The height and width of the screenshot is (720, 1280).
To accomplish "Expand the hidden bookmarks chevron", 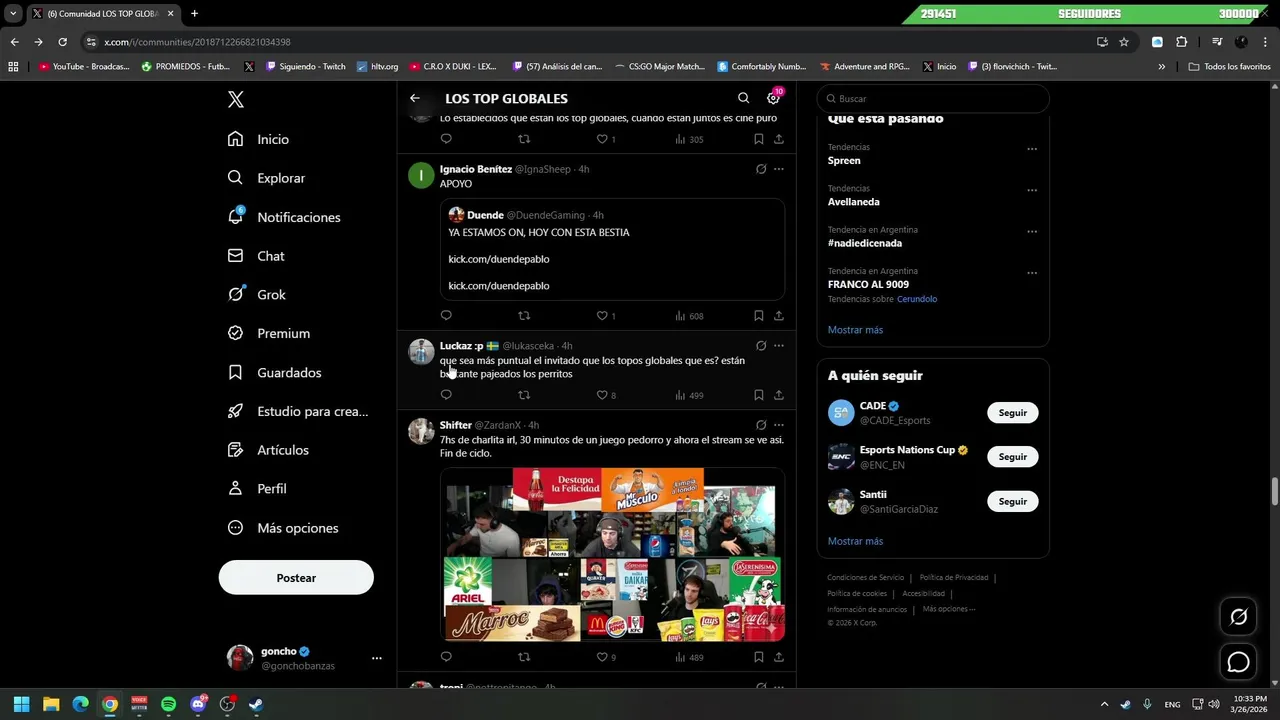I will click(x=1161, y=67).
